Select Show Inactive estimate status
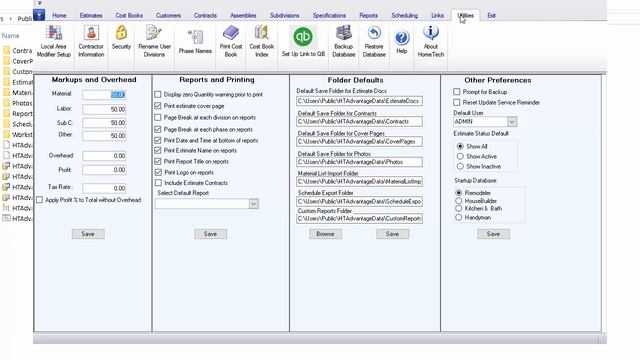 click(460, 167)
